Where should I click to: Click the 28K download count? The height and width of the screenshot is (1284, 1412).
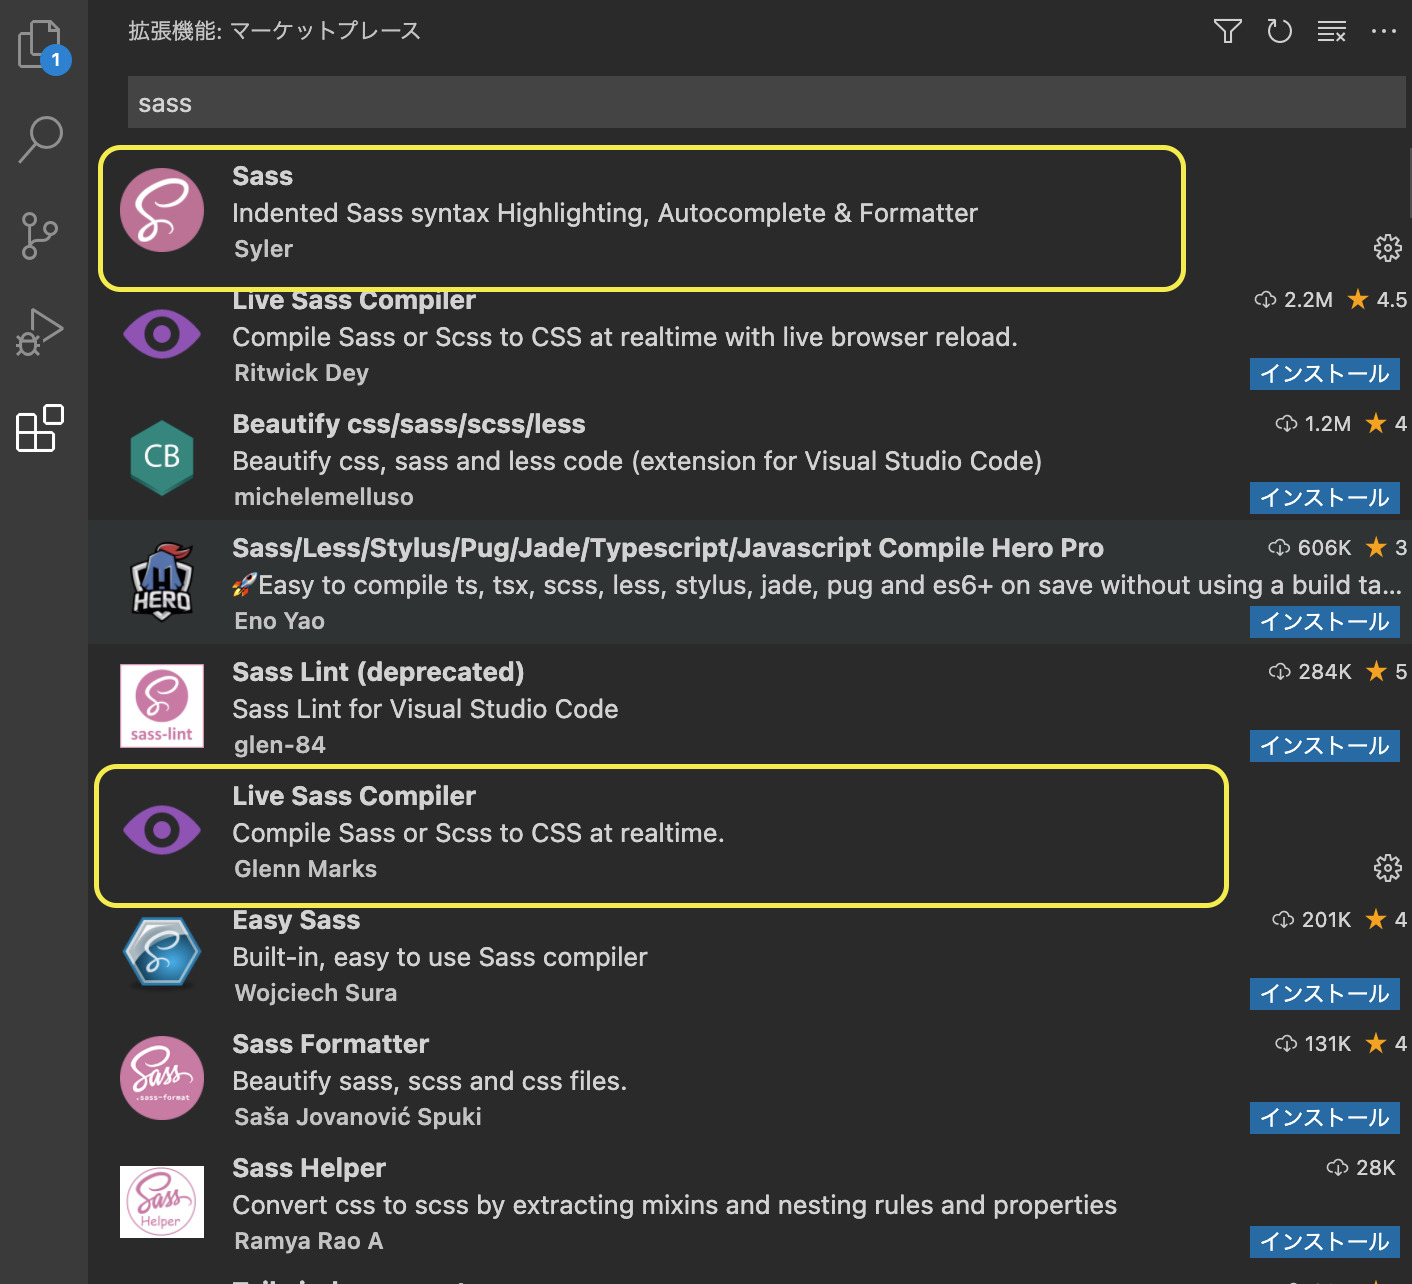(1361, 1168)
